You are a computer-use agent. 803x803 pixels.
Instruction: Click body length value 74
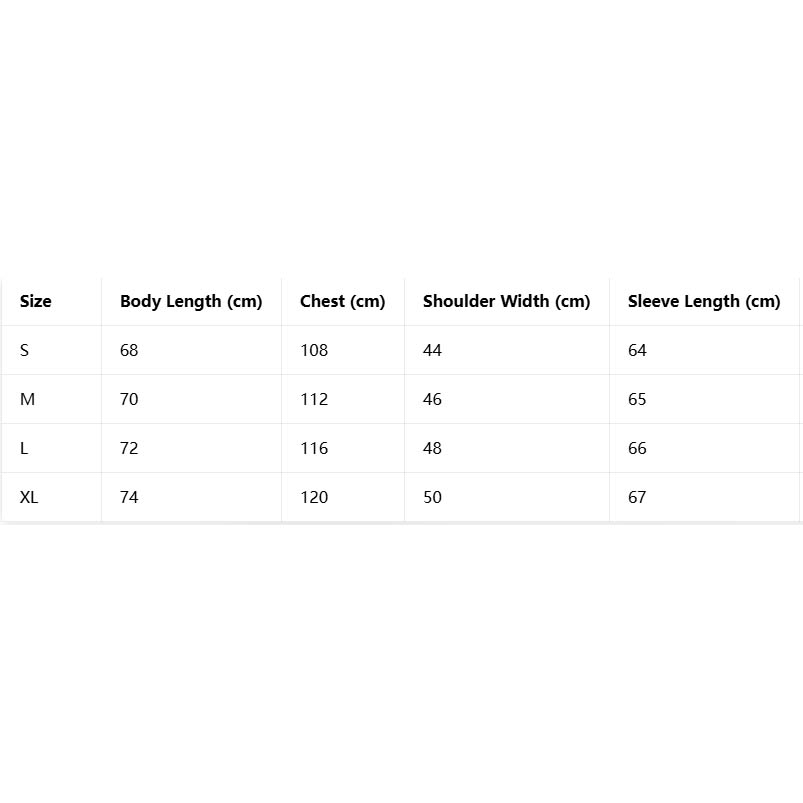pyautogui.click(x=129, y=497)
